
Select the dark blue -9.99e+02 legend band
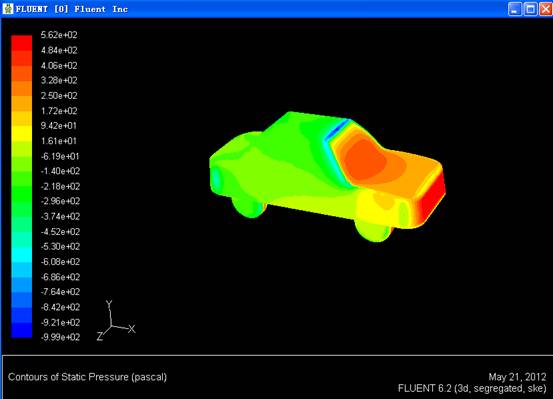coord(22,330)
